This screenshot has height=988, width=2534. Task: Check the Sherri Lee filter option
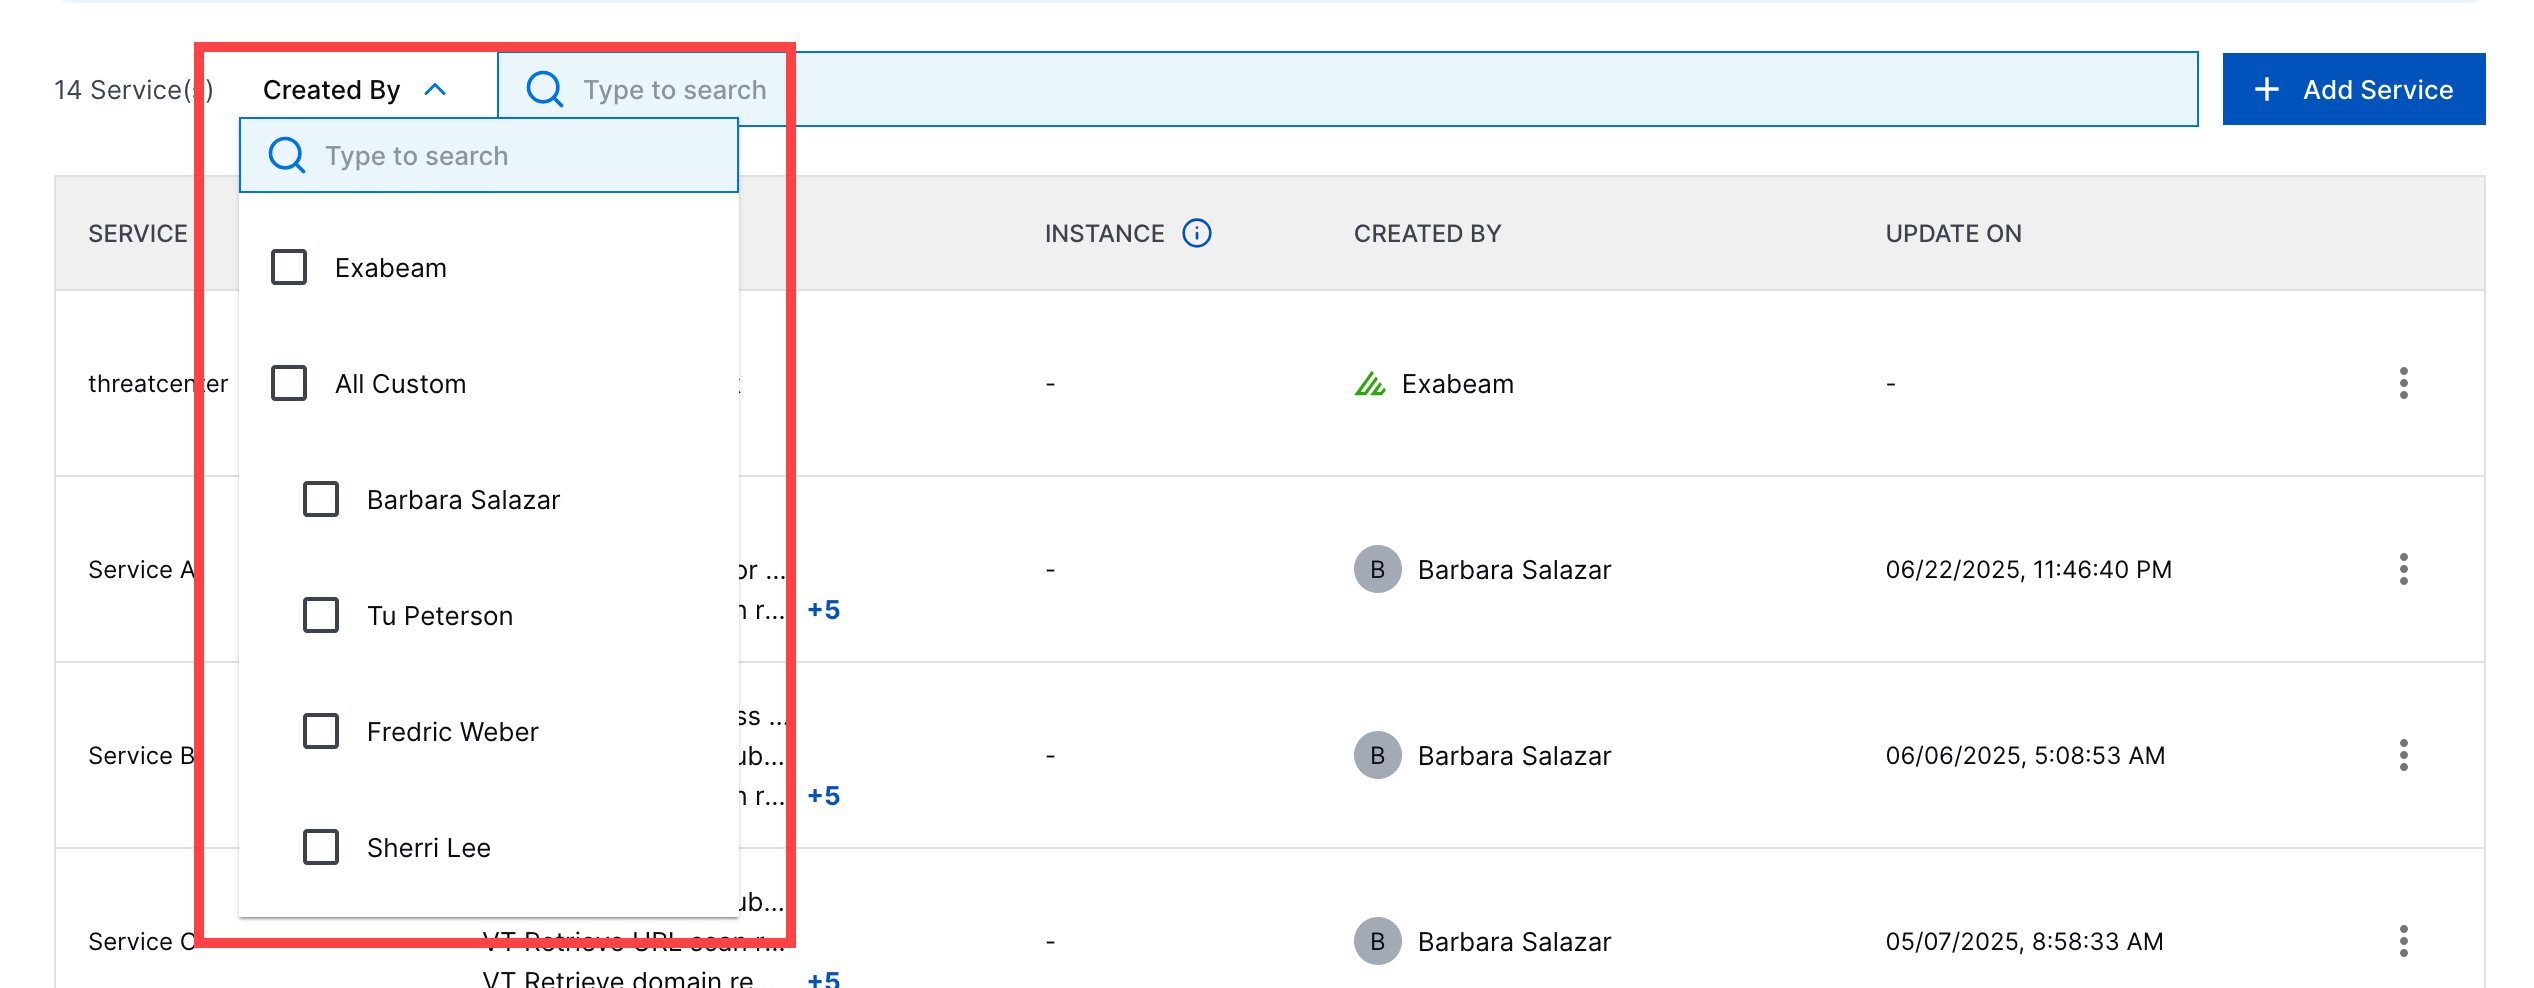(320, 847)
